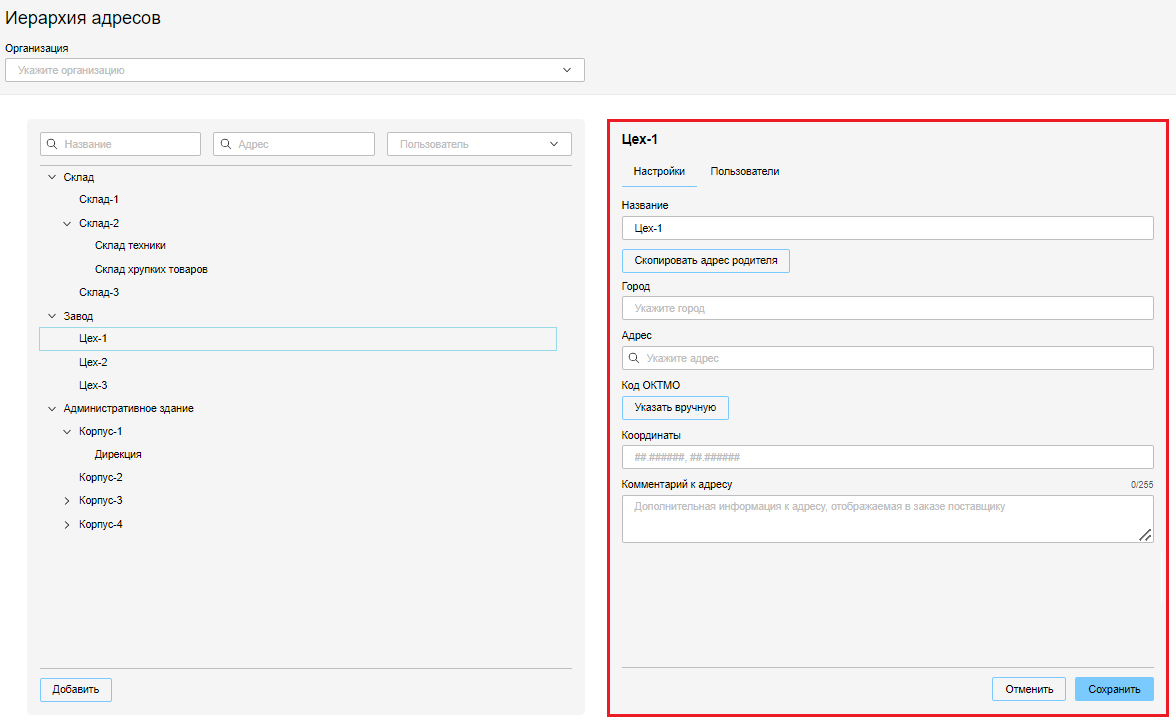Collapse the Корпус-1 node
Viewport: 1176px width, 723px height.
pos(68,431)
